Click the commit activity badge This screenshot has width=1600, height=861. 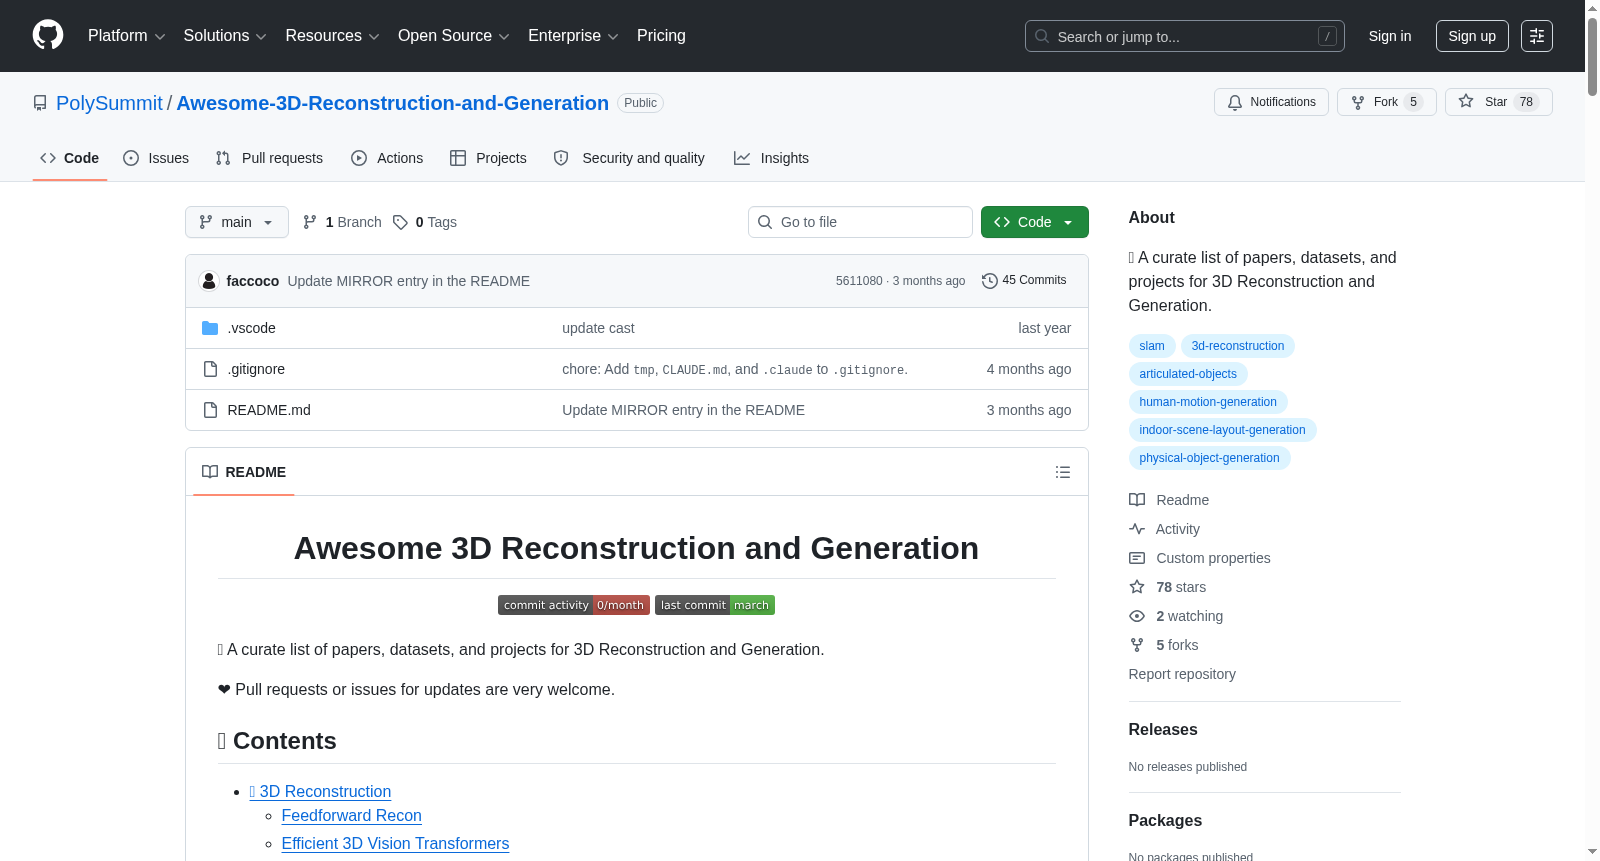[x=574, y=605]
